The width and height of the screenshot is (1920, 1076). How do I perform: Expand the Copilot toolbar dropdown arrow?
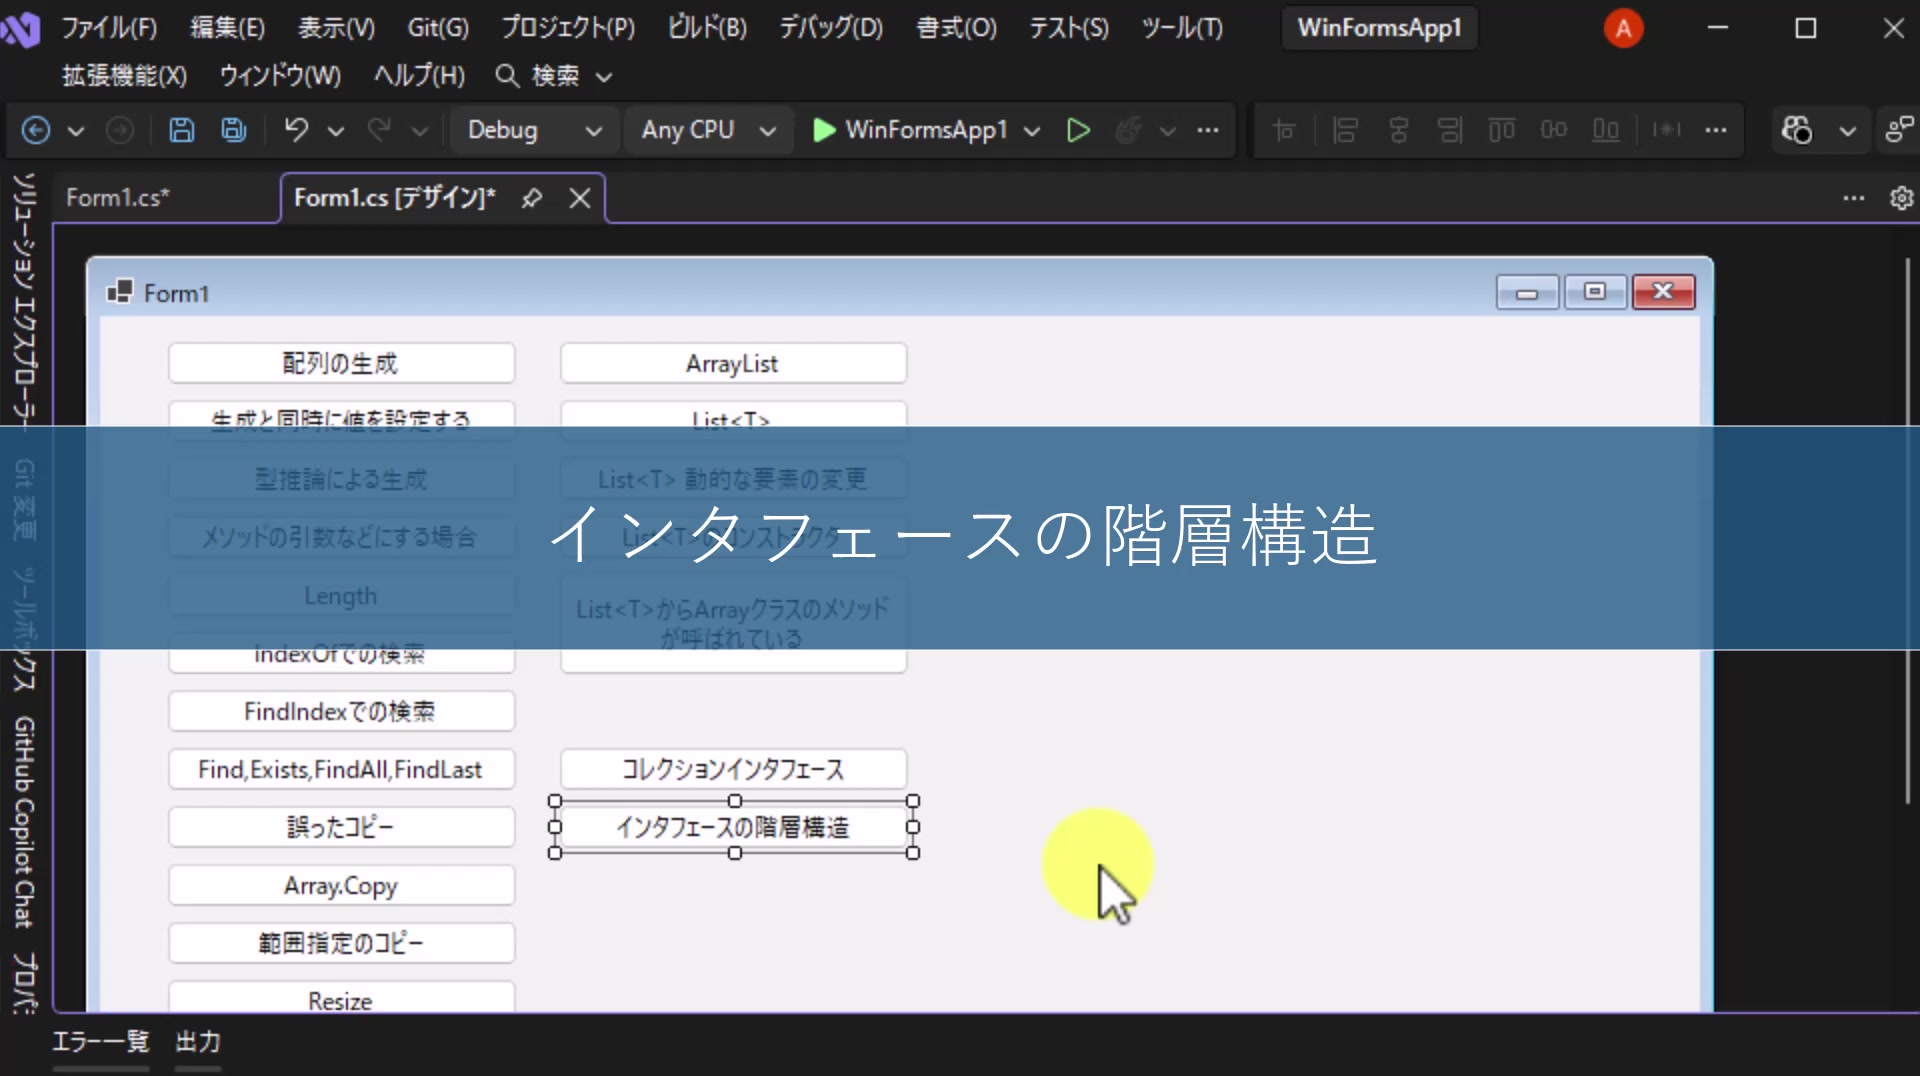(1847, 131)
